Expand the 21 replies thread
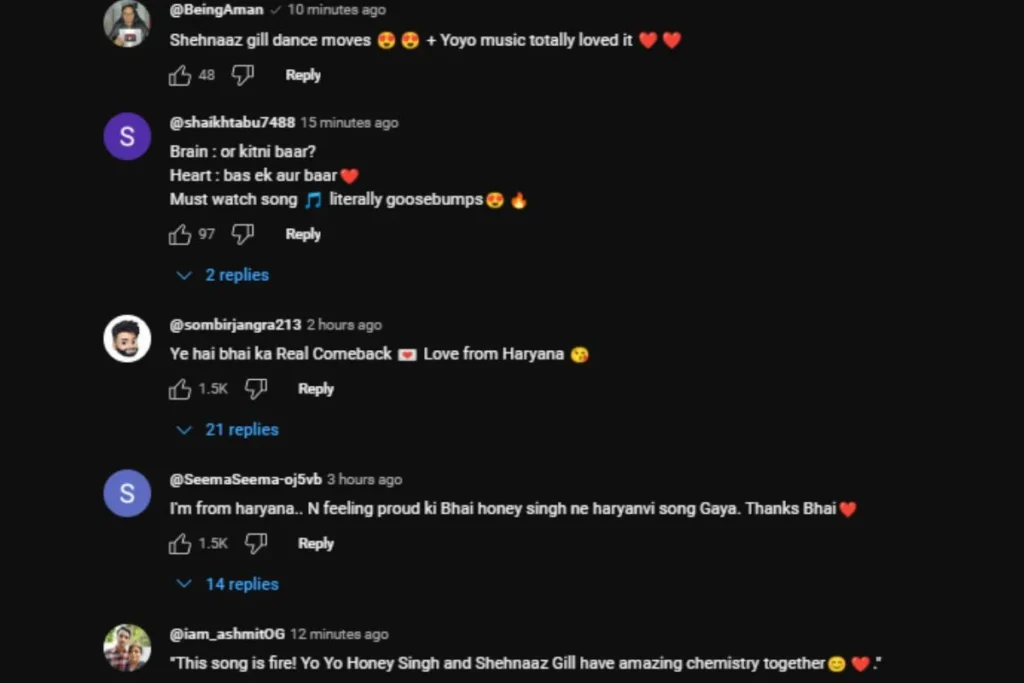Image resolution: width=1024 pixels, height=683 pixels. pyautogui.click(x=227, y=430)
